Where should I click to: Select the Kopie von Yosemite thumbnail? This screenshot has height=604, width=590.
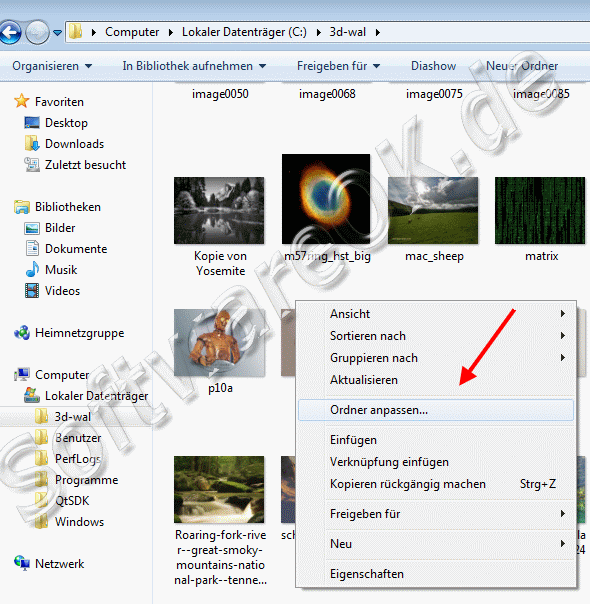tap(219, 210)
